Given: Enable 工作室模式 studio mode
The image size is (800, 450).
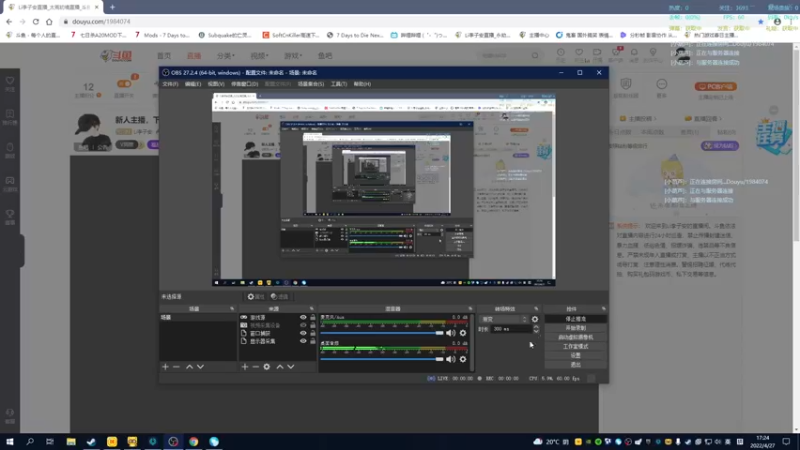Looking at the screenshot, I should pos(576,346).
